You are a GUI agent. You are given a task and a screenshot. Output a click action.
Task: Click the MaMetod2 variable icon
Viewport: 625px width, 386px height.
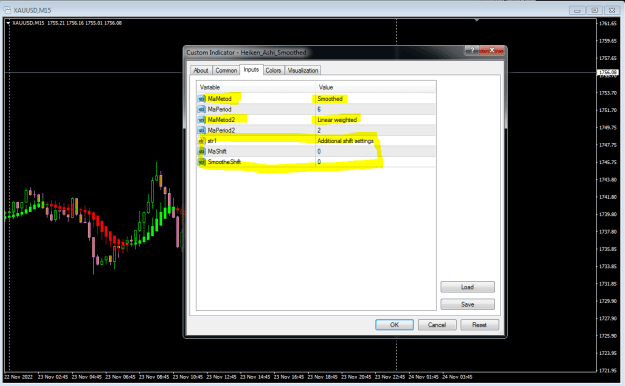pyautogui.click(x=202, y=120)
